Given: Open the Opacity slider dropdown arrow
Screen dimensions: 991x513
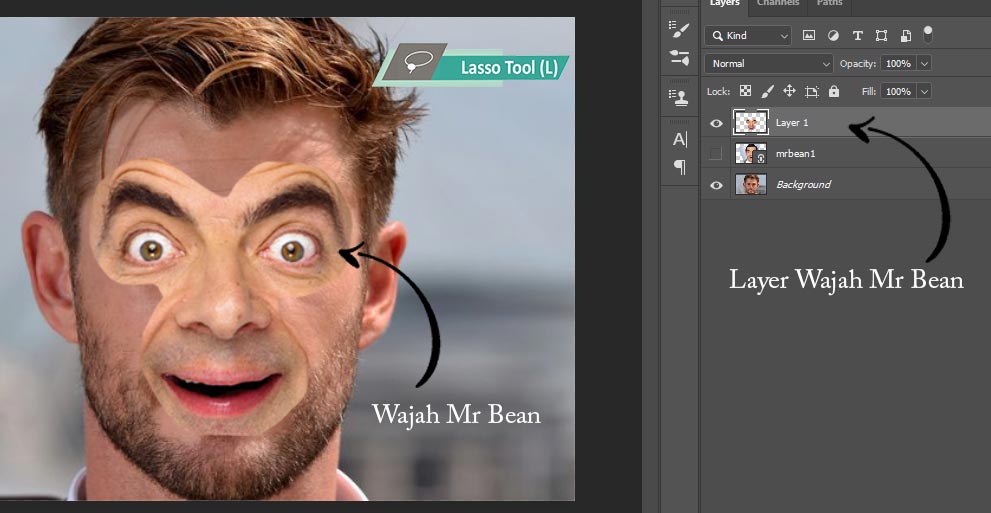Looking at the screenshot, I should (924, 64).
